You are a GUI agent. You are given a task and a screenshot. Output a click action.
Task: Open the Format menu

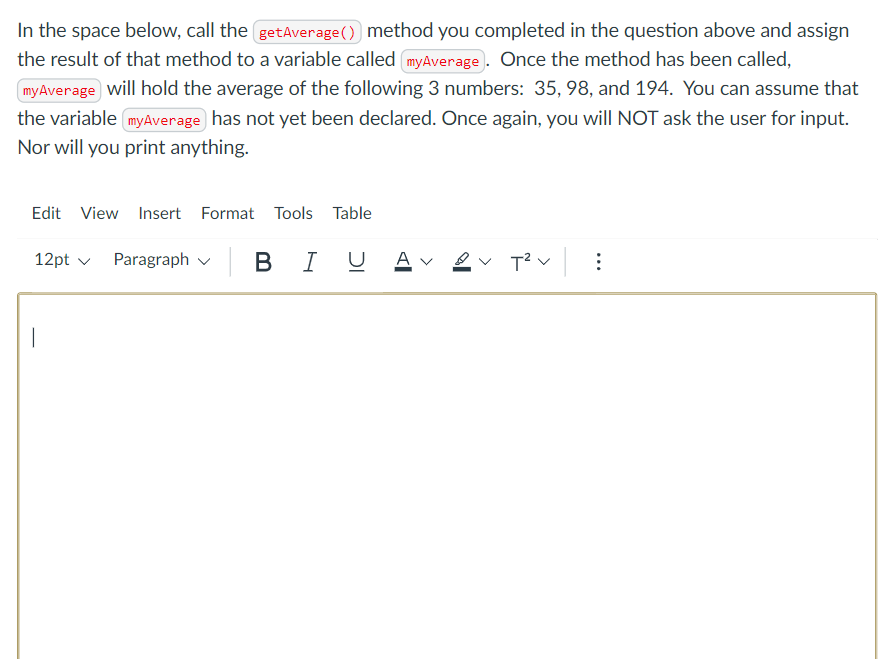[227, 213]
